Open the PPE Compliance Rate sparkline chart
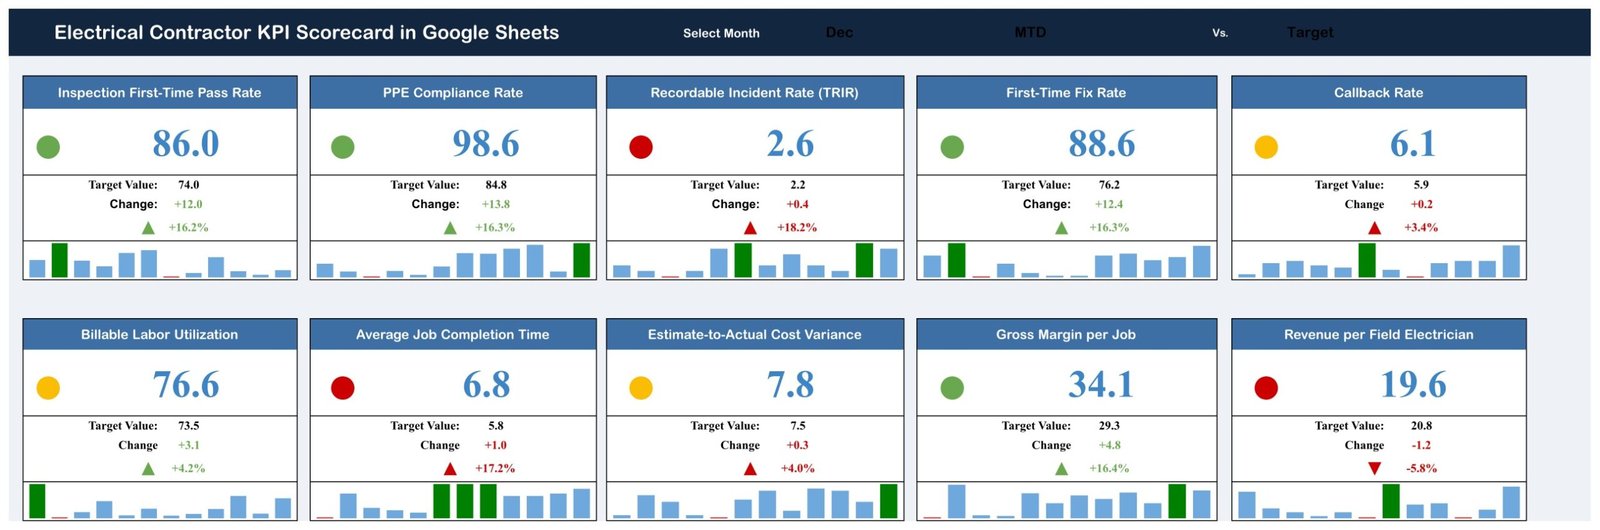Screen dimensions: 1600x530 [x=453, y=260]
